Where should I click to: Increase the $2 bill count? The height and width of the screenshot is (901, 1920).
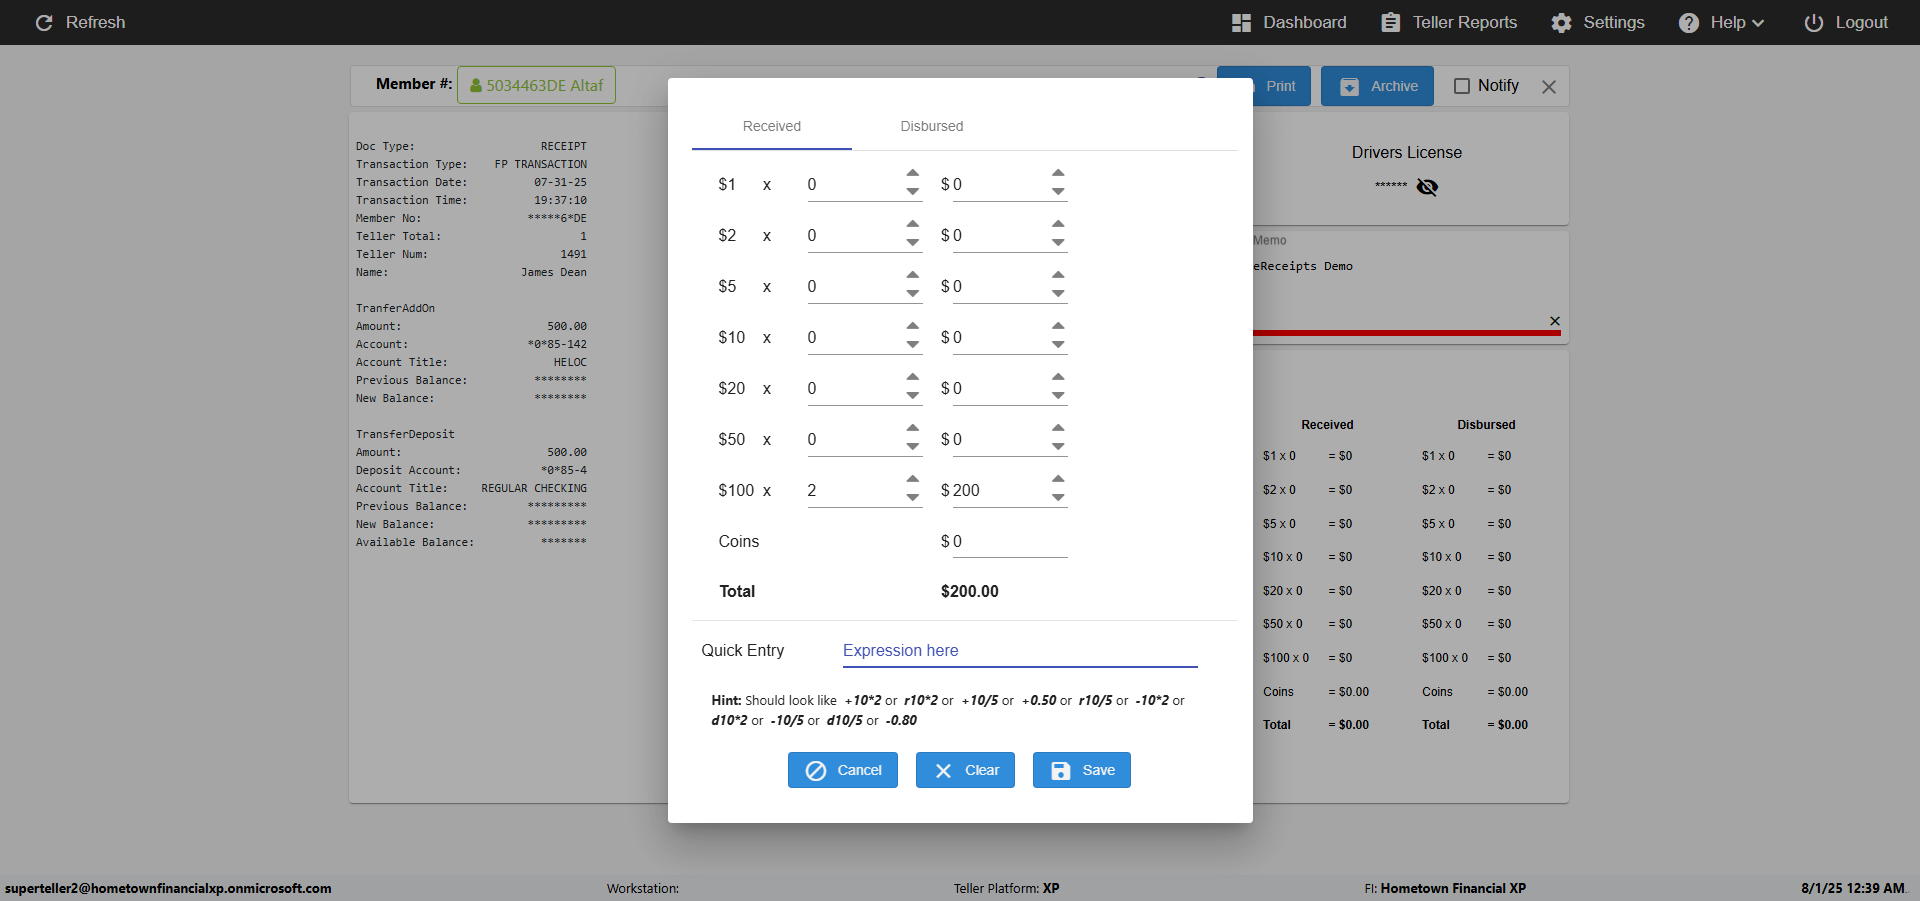(x=913, y=224)
